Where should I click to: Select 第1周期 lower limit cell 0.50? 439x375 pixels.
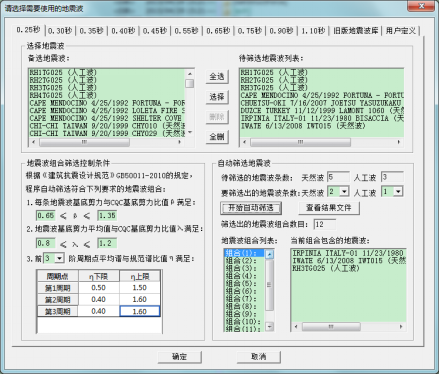(x=99, y=288)
